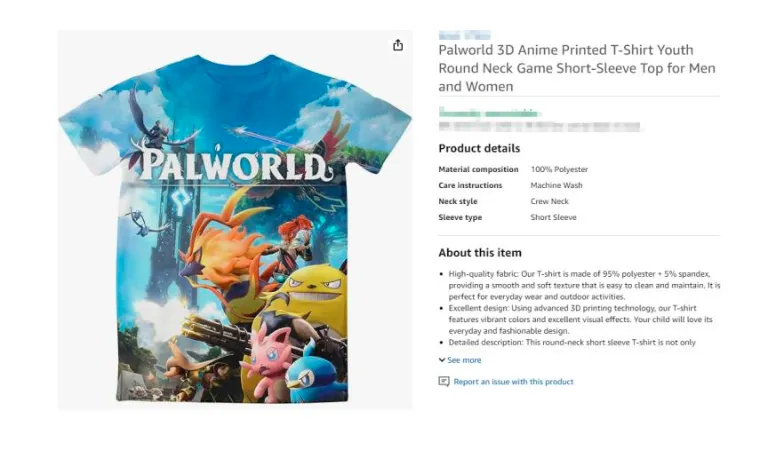Click the share icon above the shirt image
This screenshot has width=782, height=473.
click(x=398, y=45)
